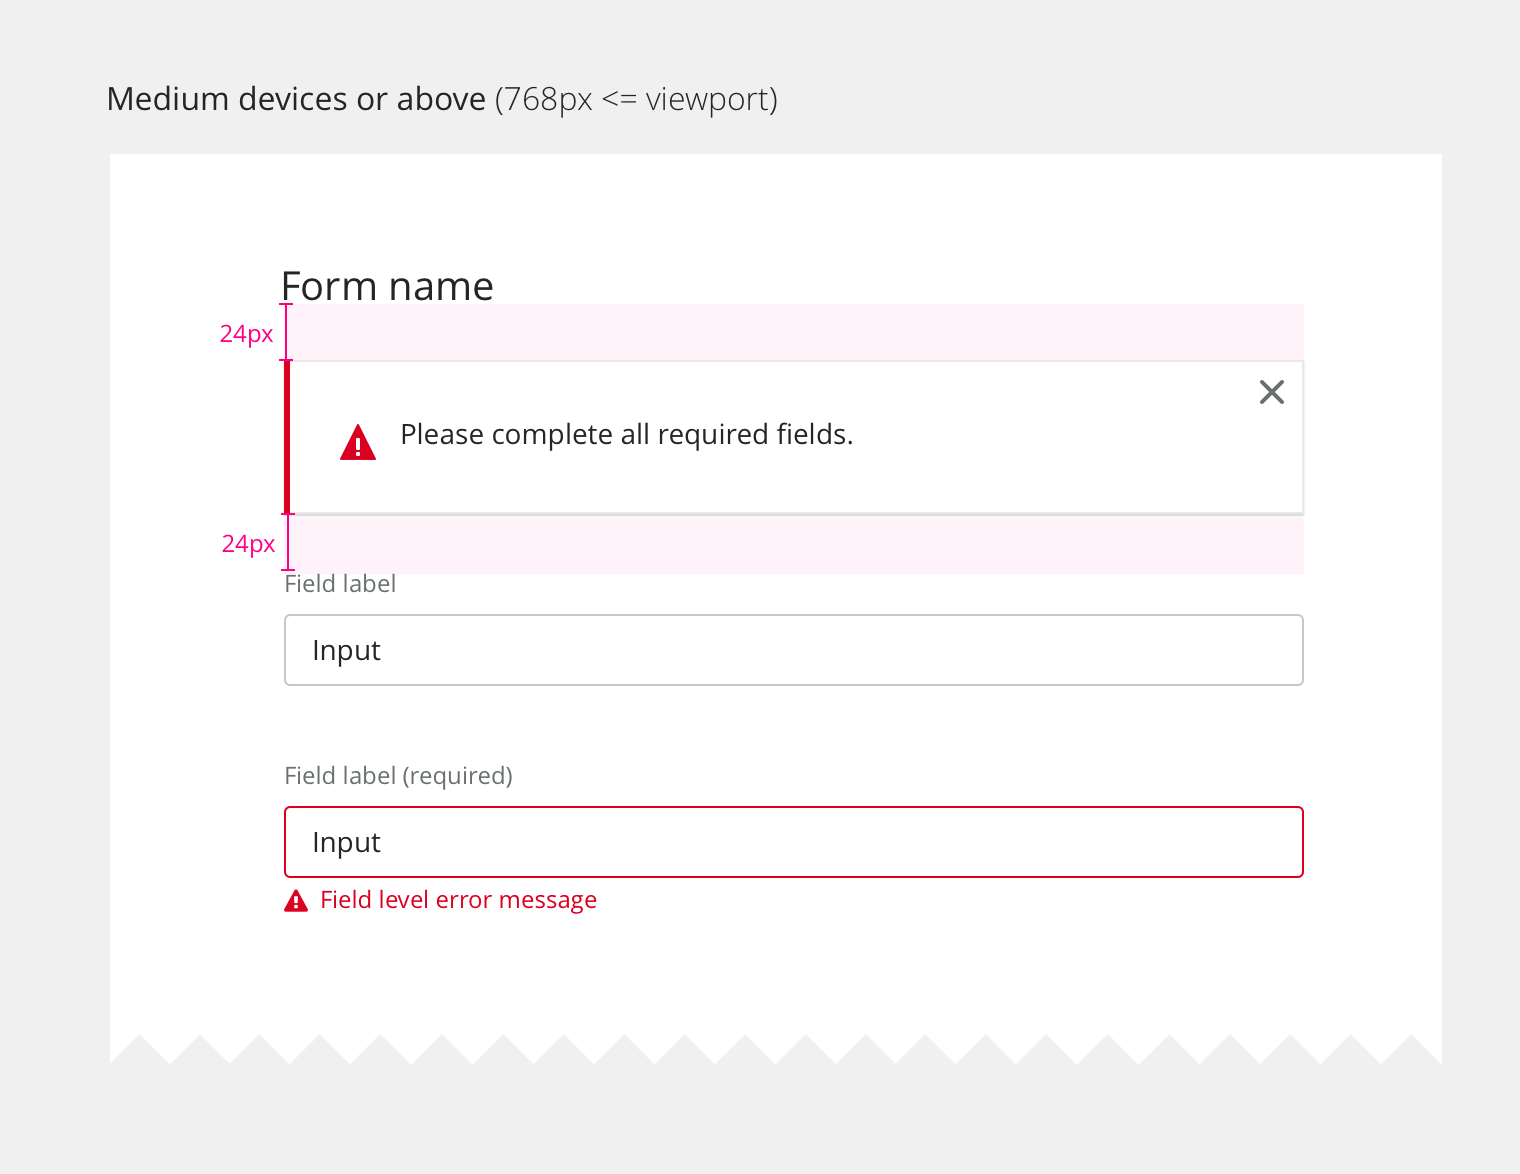Click the first Input text field
Screen dimensions: 1520x1174
pos(793,650)
